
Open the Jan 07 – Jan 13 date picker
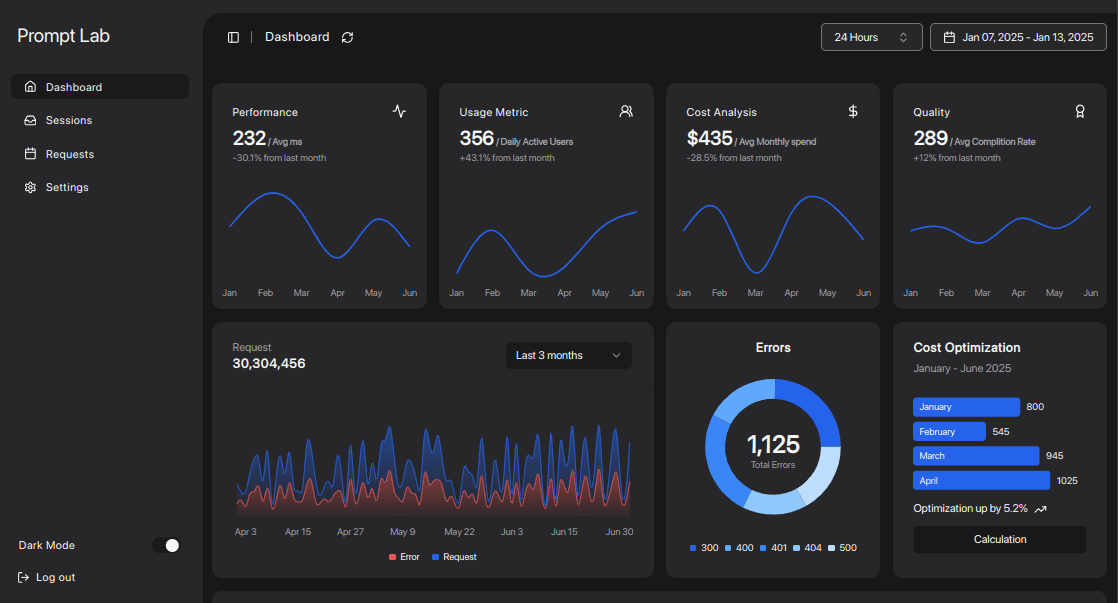[1018, 36]
